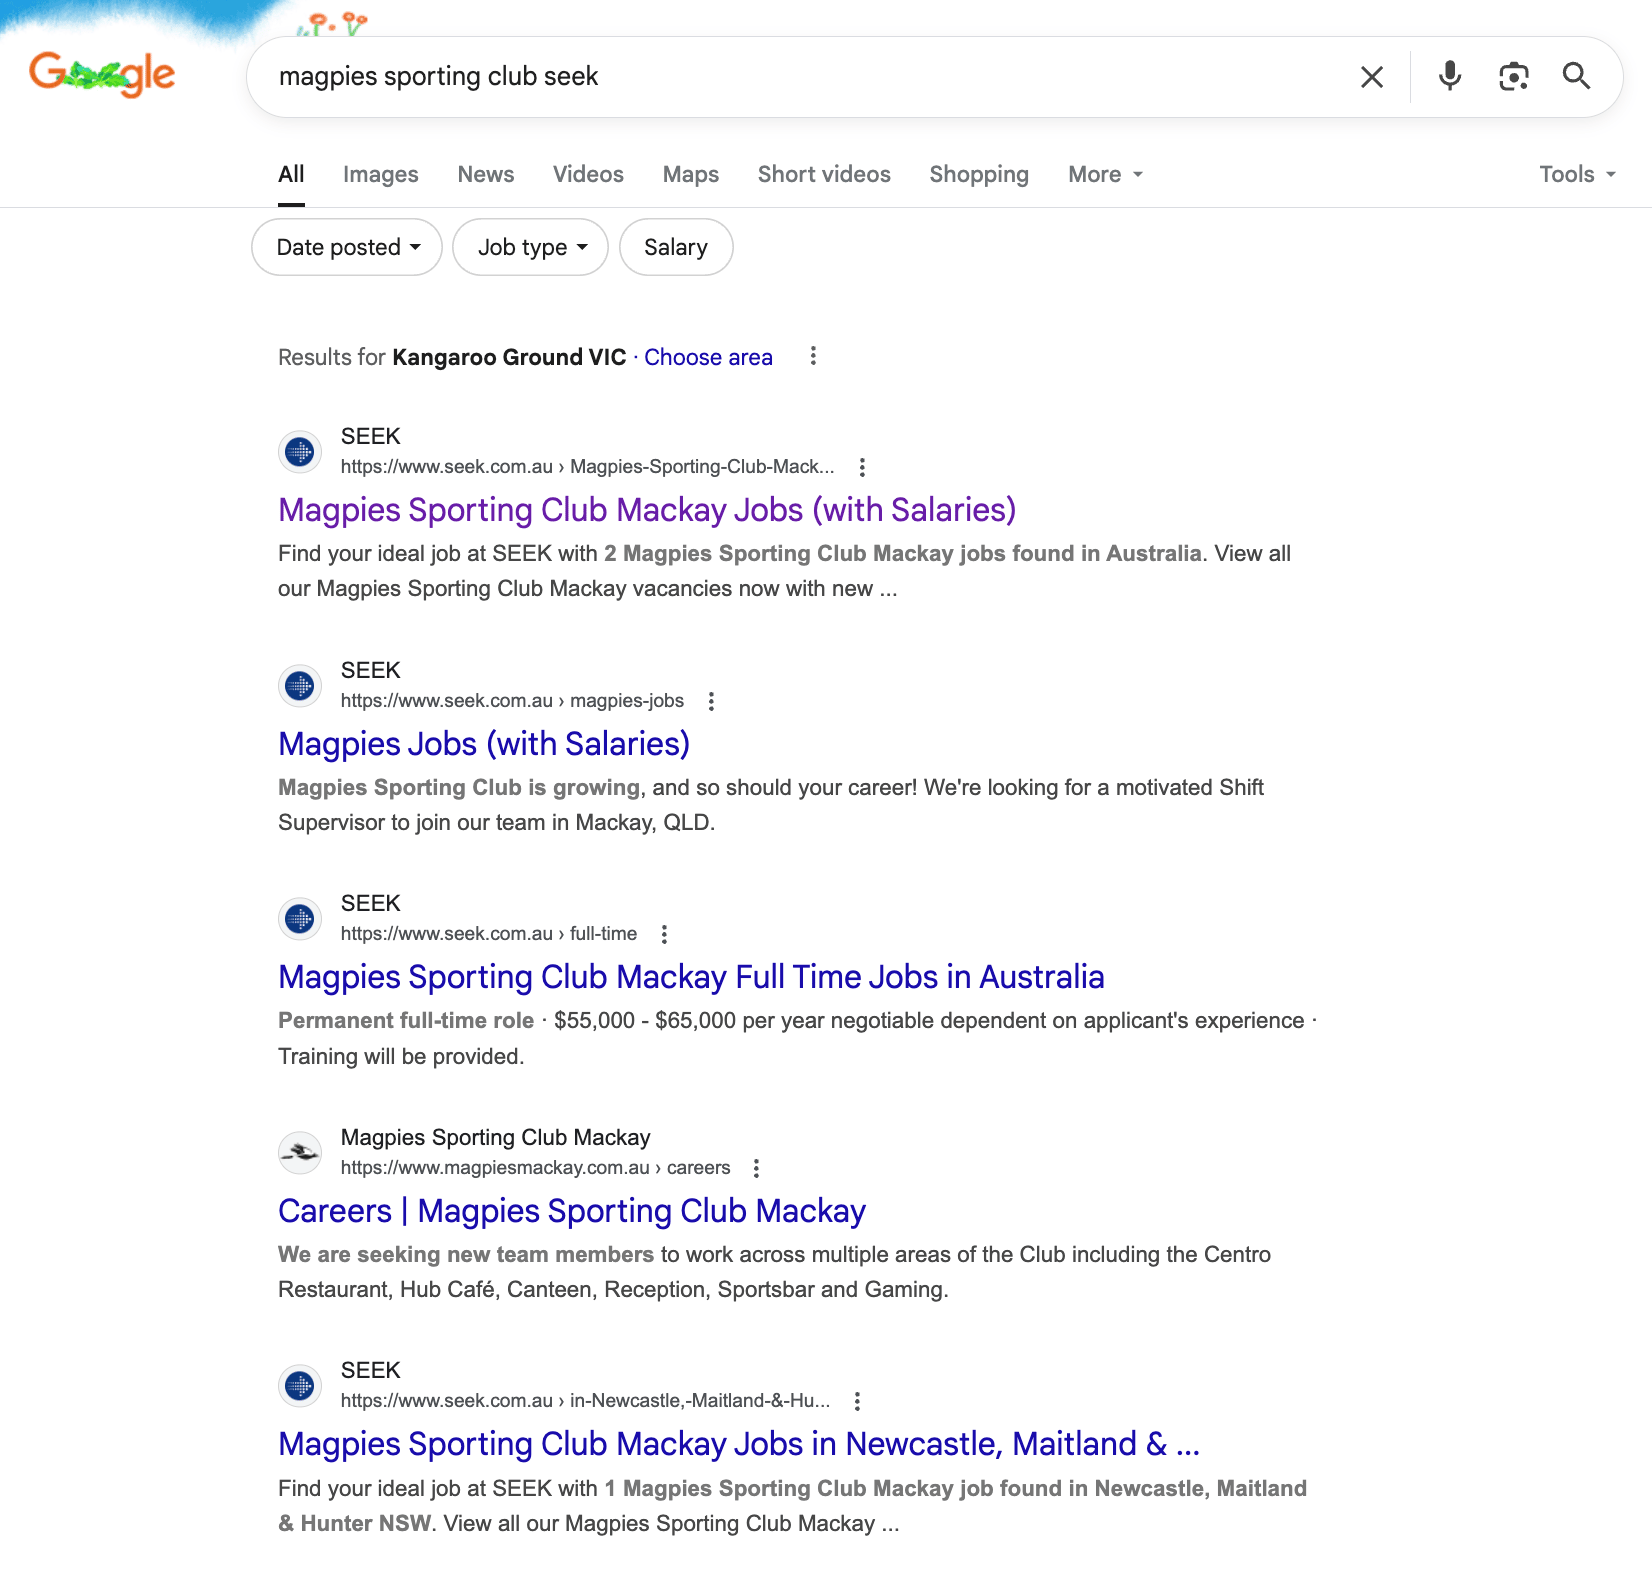Switch to the Videos tab
The height and width of the screenshot is (1576, 1652).
(588, 174)
